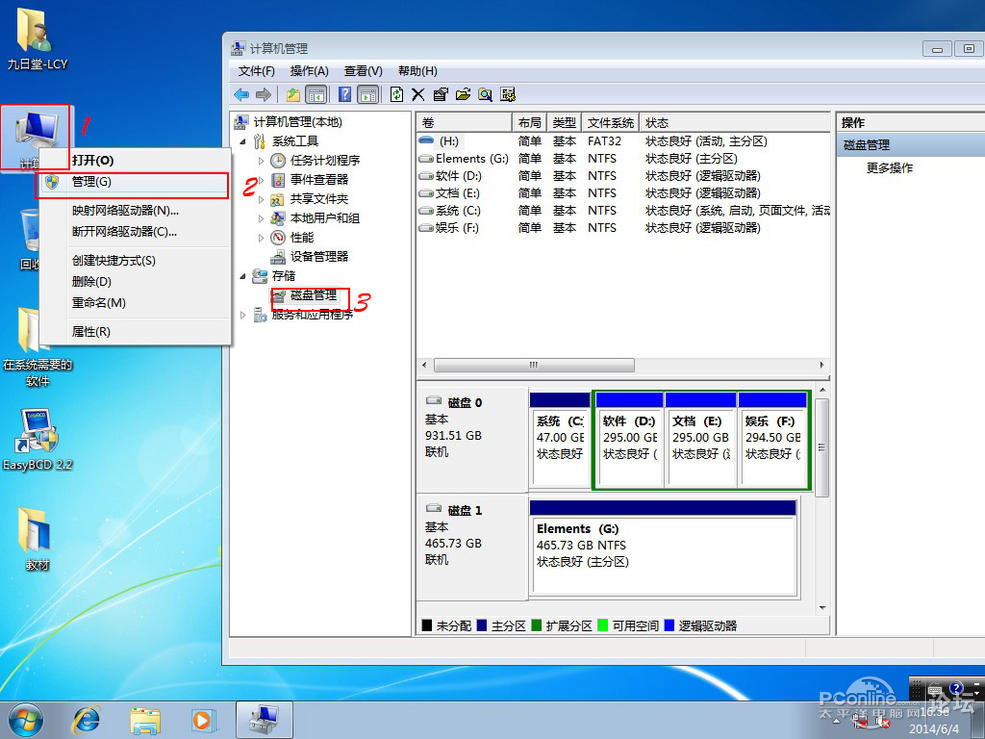
Task: Select 性能 in the tree
Action: 302,238
